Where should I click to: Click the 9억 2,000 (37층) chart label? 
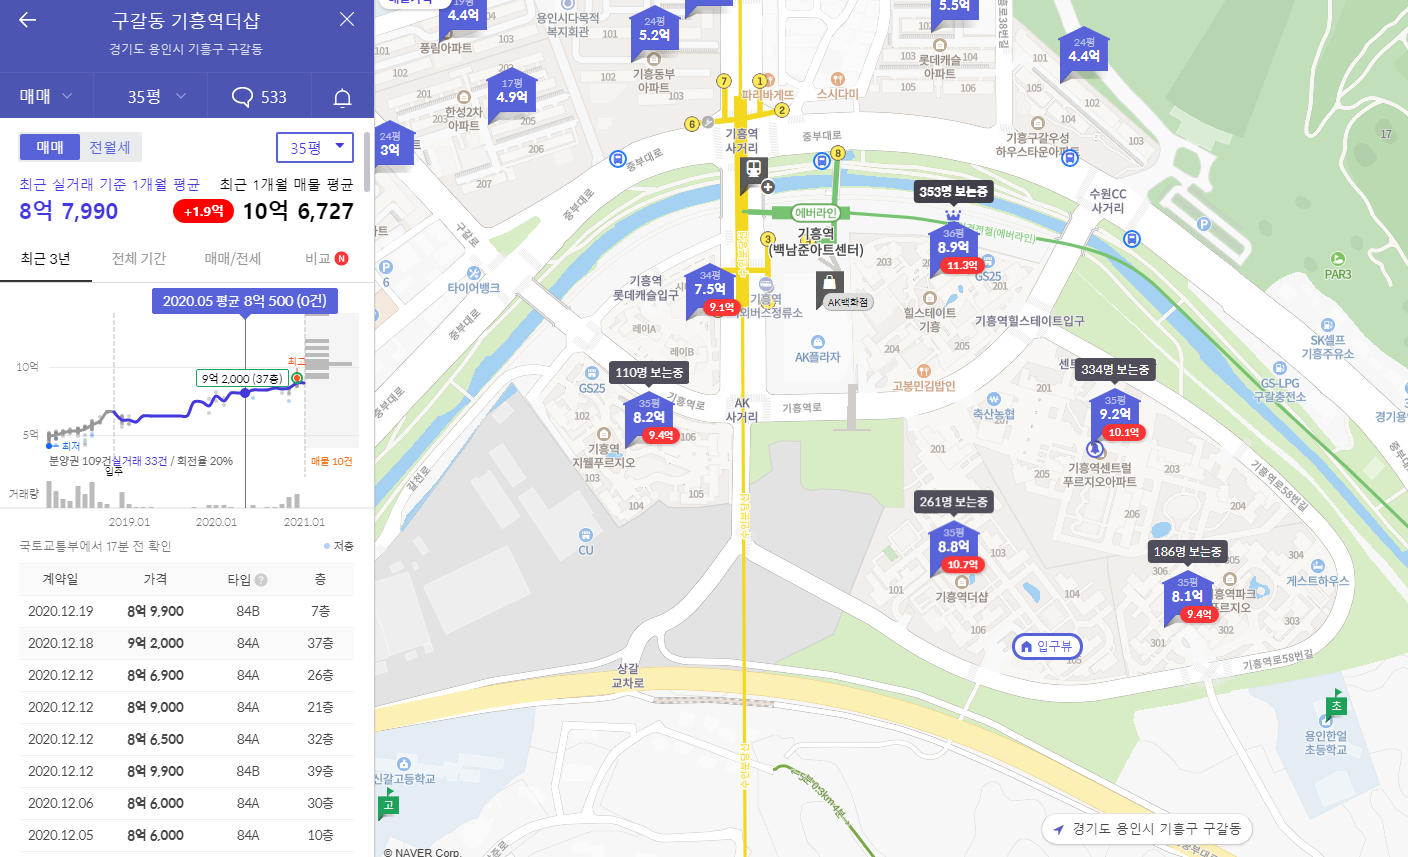pyautogui.click(x=242, y=378)
